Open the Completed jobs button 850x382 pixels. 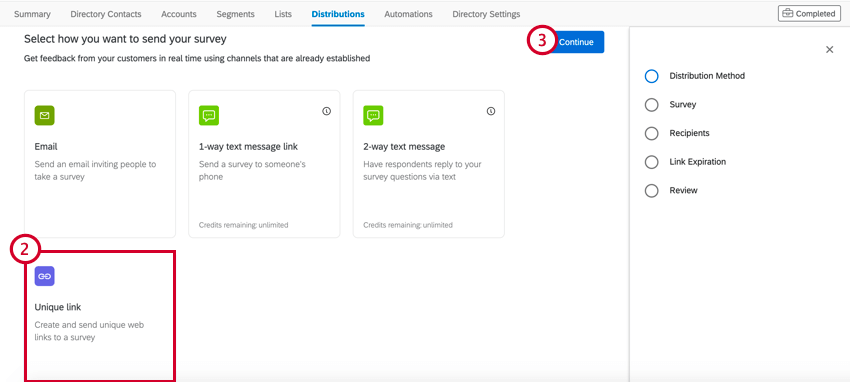pyautogui.click(x=809, y=14)
